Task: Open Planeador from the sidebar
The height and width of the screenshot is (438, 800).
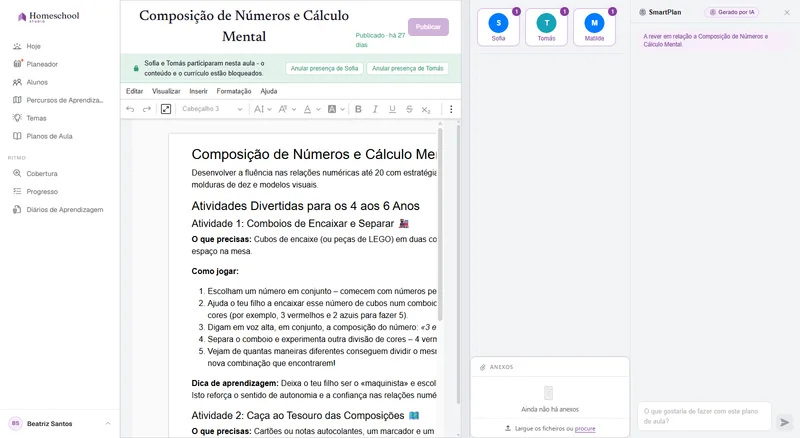Action: coord(42,64)
